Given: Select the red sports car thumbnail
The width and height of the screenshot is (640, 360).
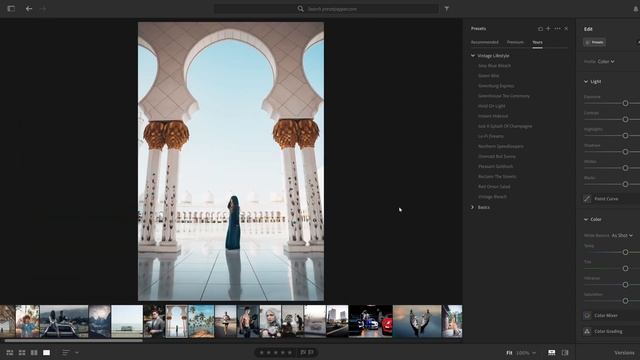Looking at the screenshot, I should coord(371,321).
